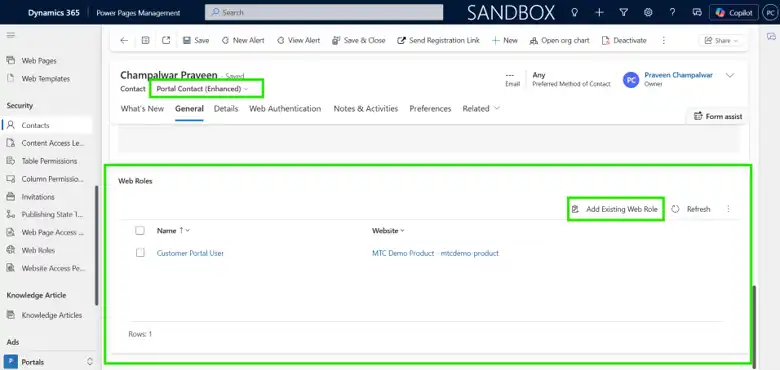The width and height of the screenshot is (780, 370).
Task: Click New in the command bar
Action: tap(504, 40)
